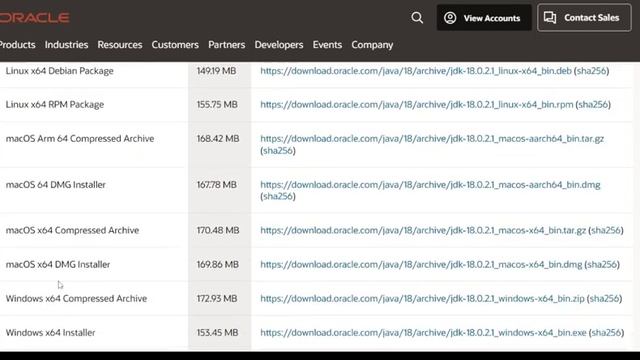Open sha256 link for Windows zip

604,298
